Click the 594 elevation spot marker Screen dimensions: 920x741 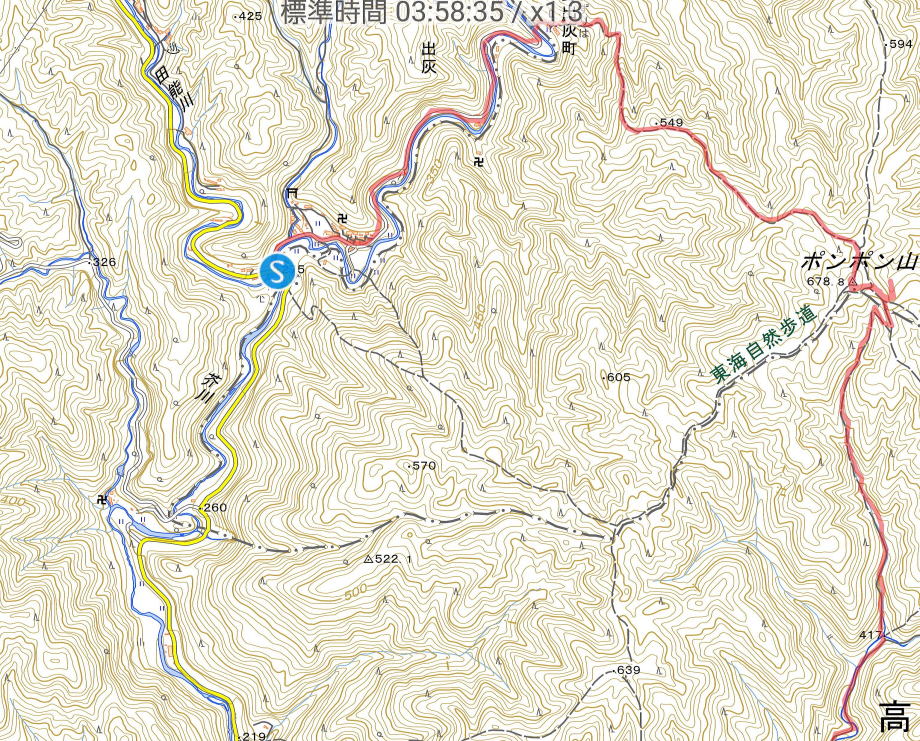coord(898,44)
